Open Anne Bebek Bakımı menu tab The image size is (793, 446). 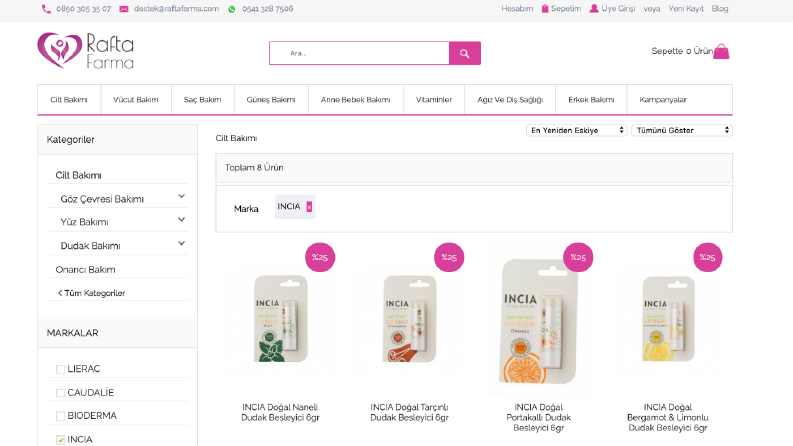pos(356,100)
